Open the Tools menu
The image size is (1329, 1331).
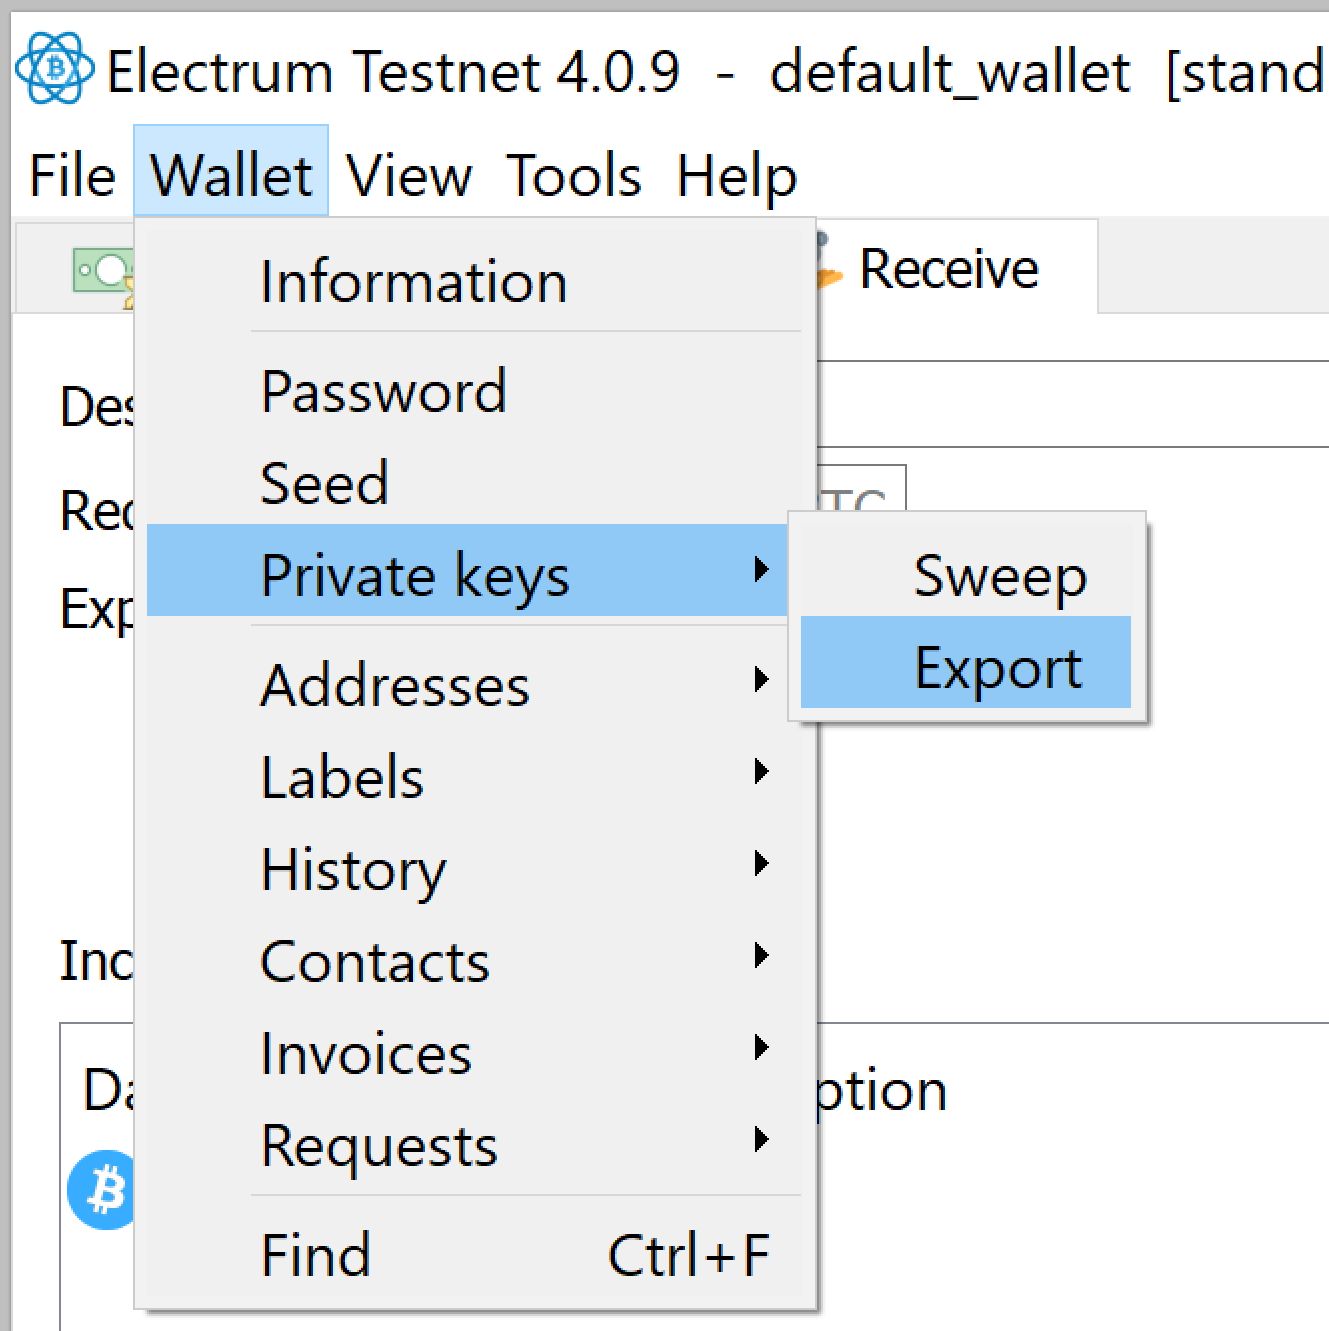click(574, 176)
